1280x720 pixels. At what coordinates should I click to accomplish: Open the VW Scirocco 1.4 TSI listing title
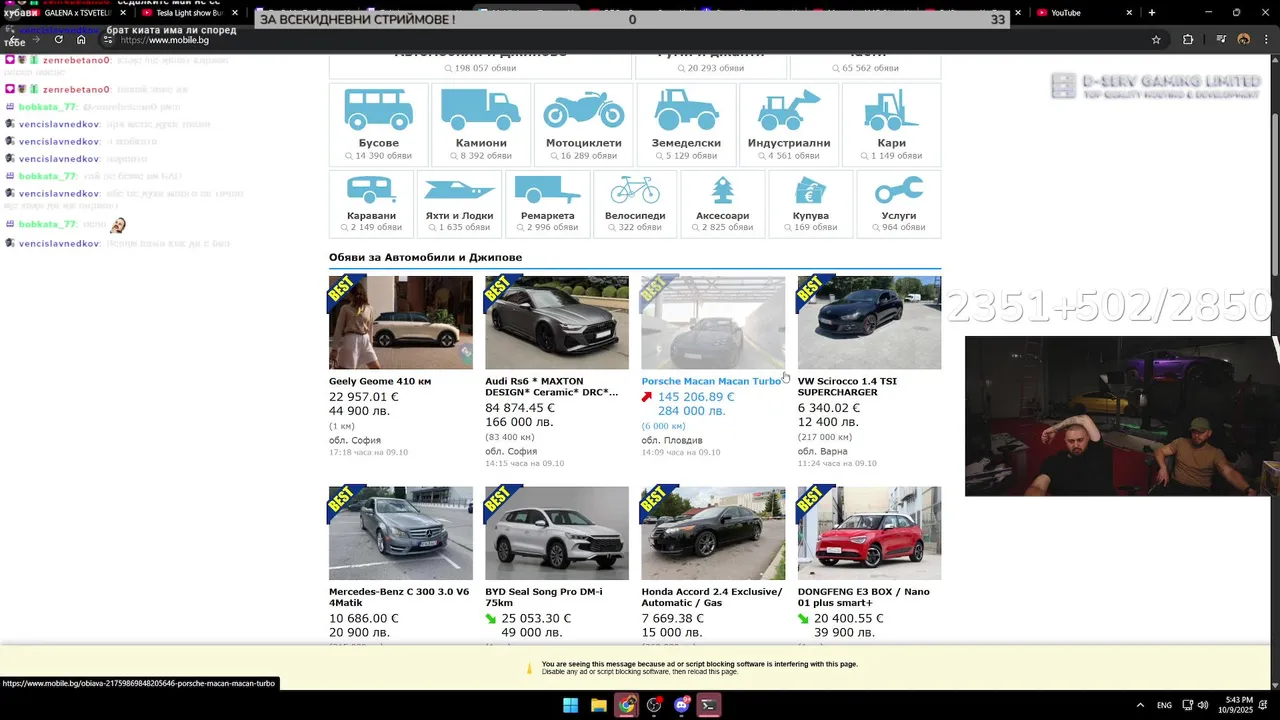(847, 387)
